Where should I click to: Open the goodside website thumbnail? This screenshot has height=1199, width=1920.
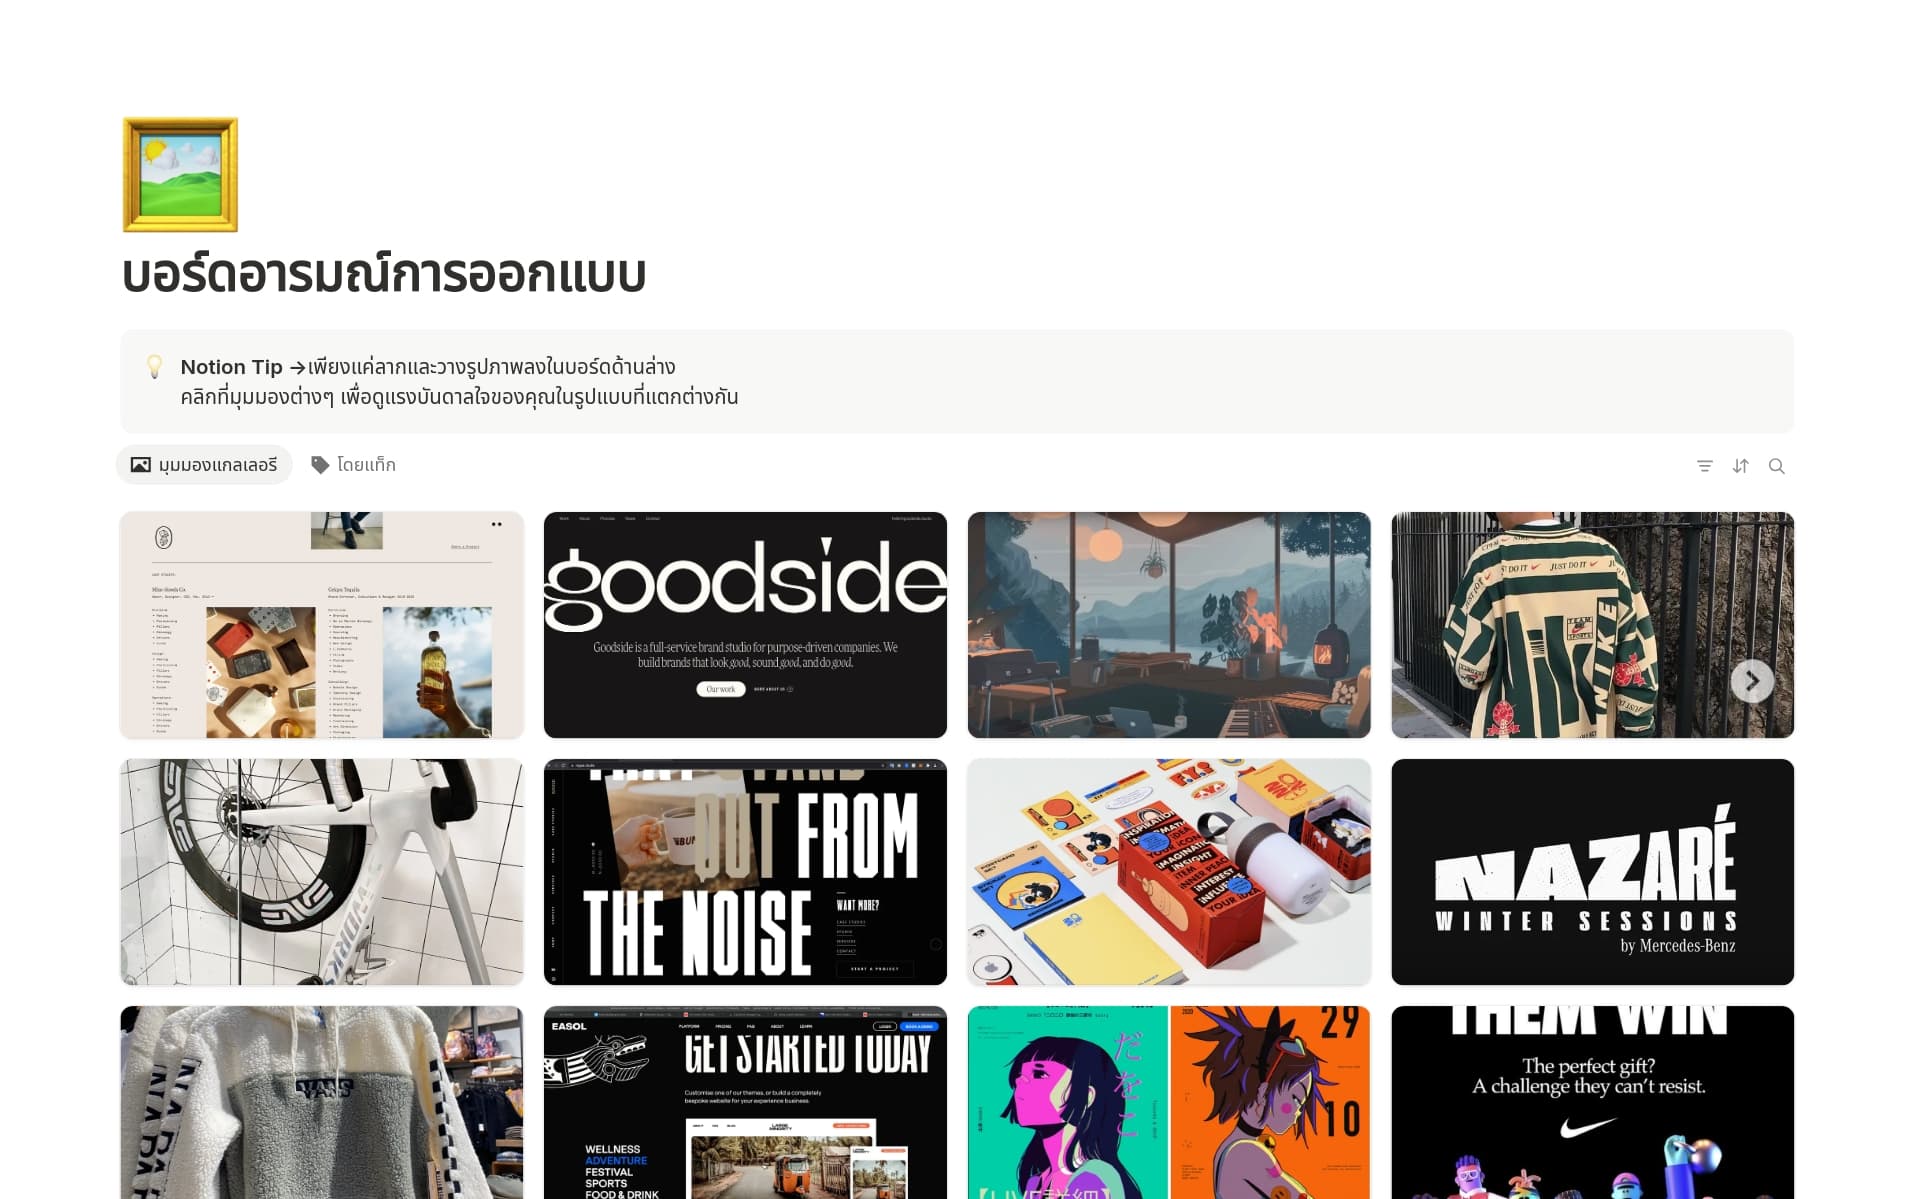click(x=745, y=625)
